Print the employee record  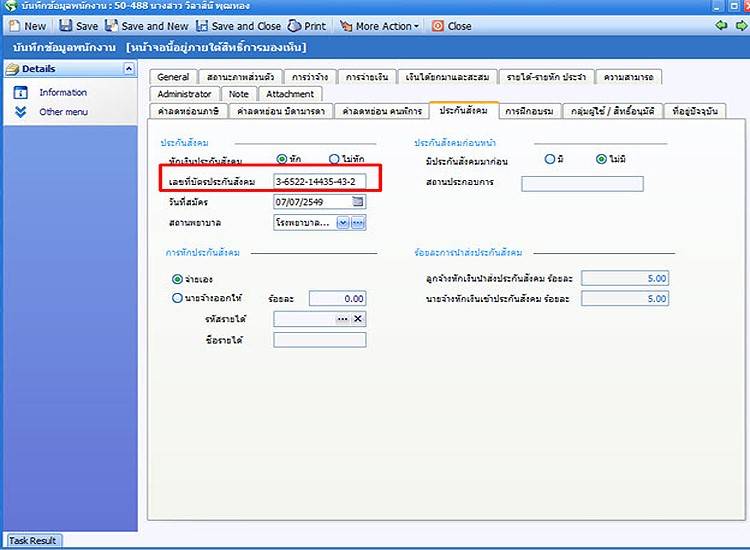point(307,26)
